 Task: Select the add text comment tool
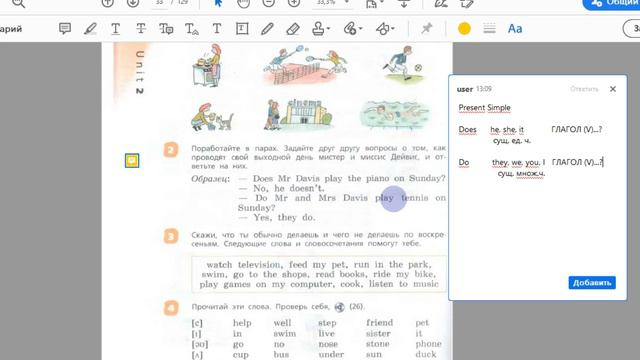coord(217,29)
